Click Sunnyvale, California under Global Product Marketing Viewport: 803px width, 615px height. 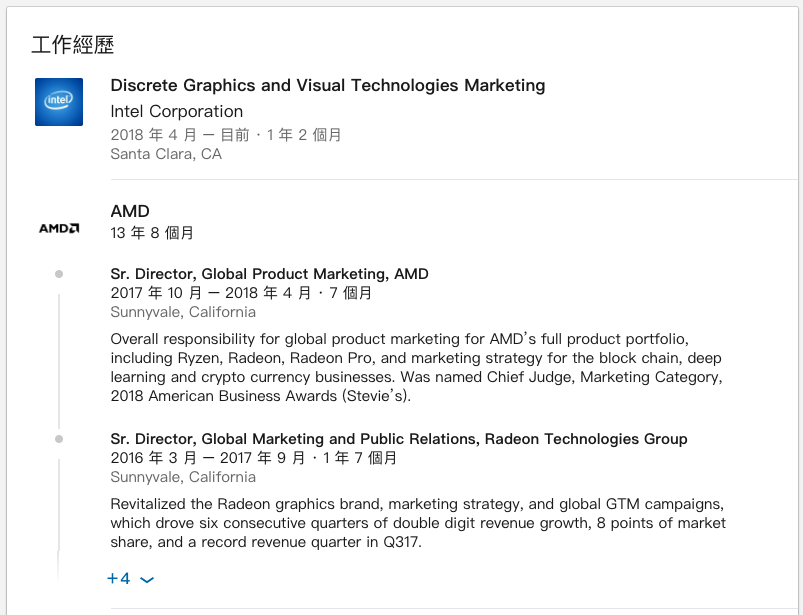pyautogui.click(x=183, y=312)
